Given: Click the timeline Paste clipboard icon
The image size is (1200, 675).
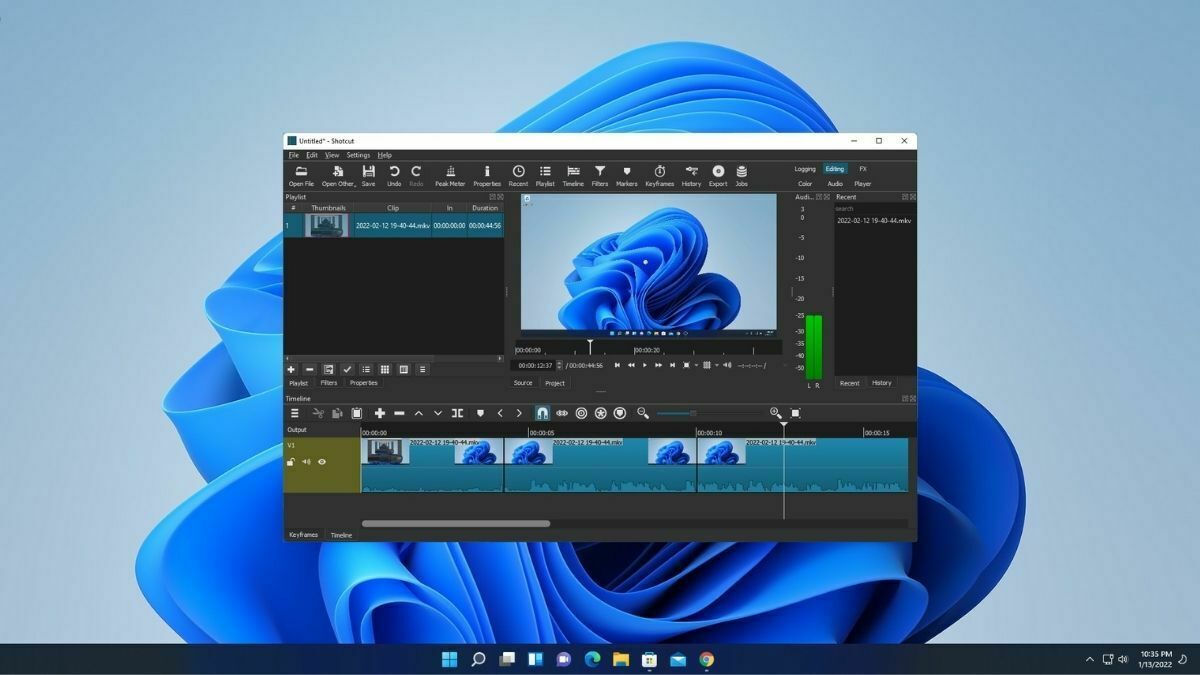Looking at the screenshot, I should click(x=356, y=413).
